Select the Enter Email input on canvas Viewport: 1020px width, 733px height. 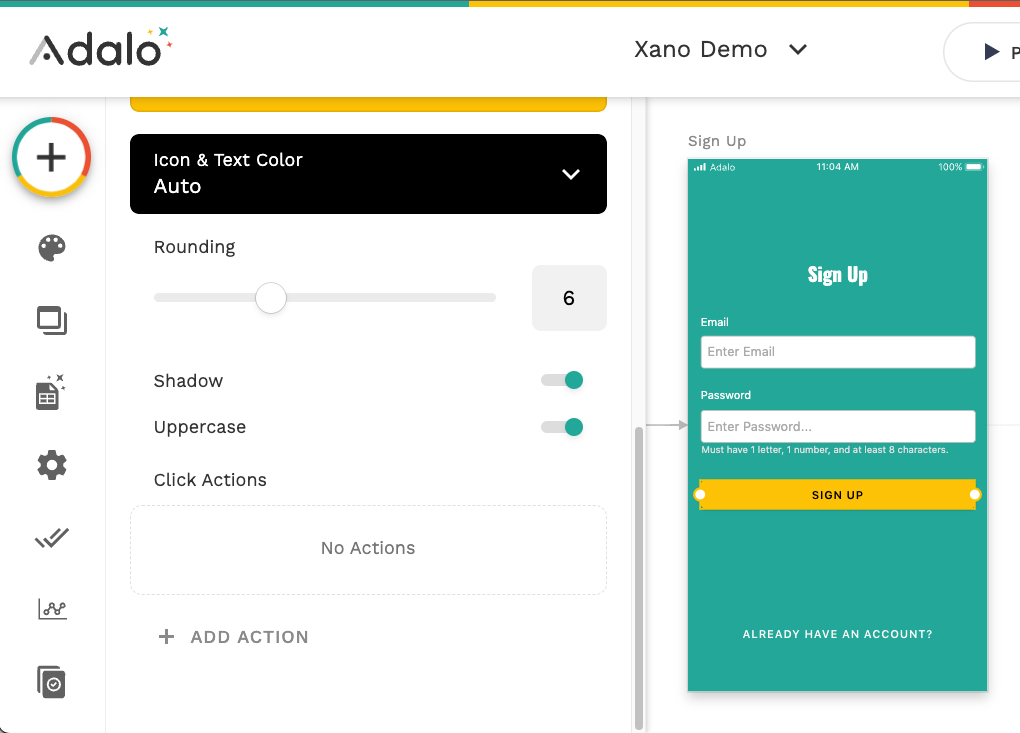tap(837, 352)
